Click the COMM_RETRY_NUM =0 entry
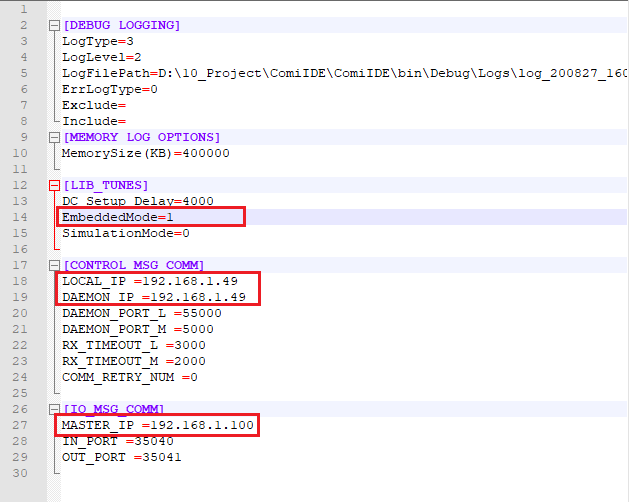 pos(129,377)
